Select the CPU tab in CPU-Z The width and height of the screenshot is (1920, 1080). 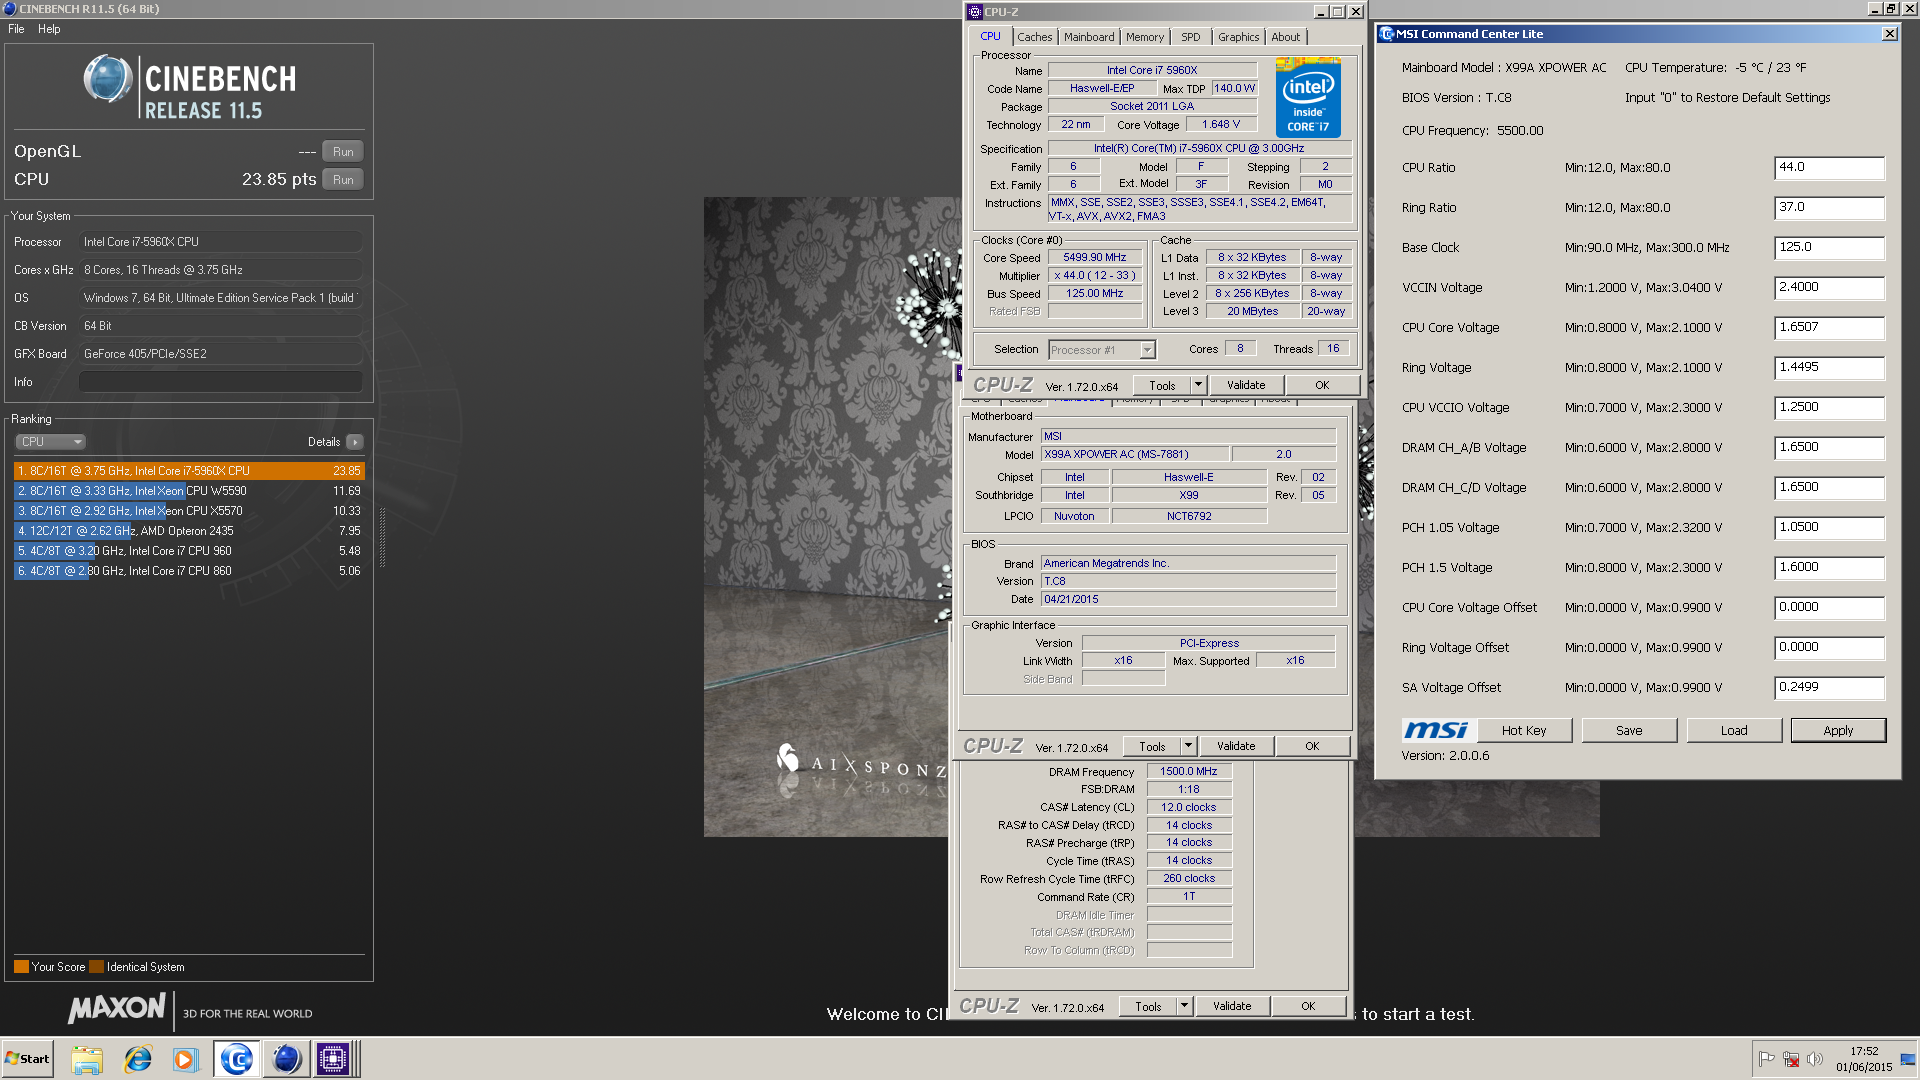coord(990,37)
